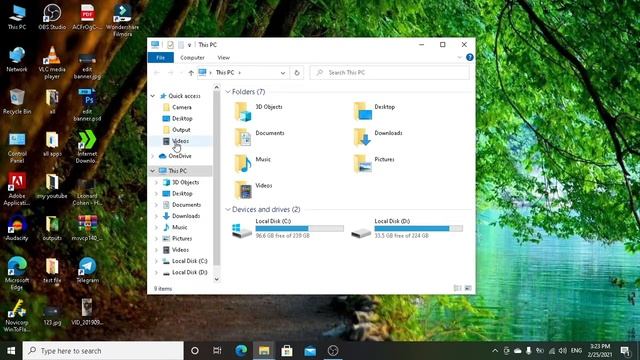Select Music in navigation tree
Image resolution: width=640 pixels, height=360 pixels.
click(x=180, y=227)
